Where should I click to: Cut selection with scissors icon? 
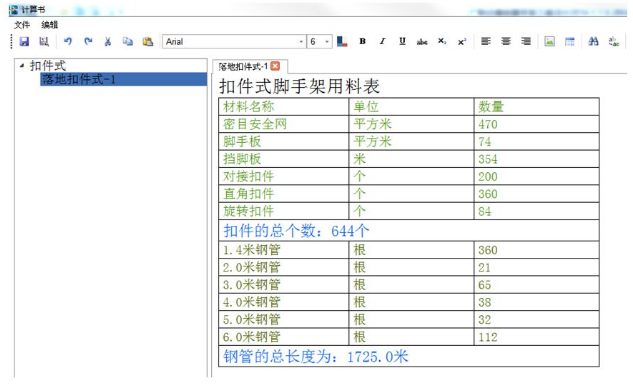pos(107,41)
